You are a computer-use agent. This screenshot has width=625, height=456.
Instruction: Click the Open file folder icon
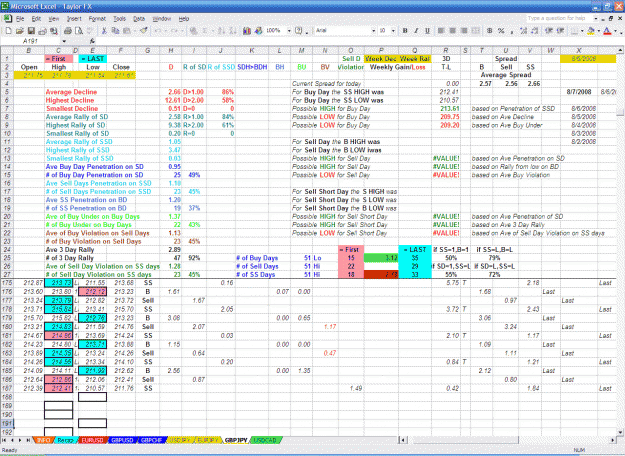coord(20,31)
